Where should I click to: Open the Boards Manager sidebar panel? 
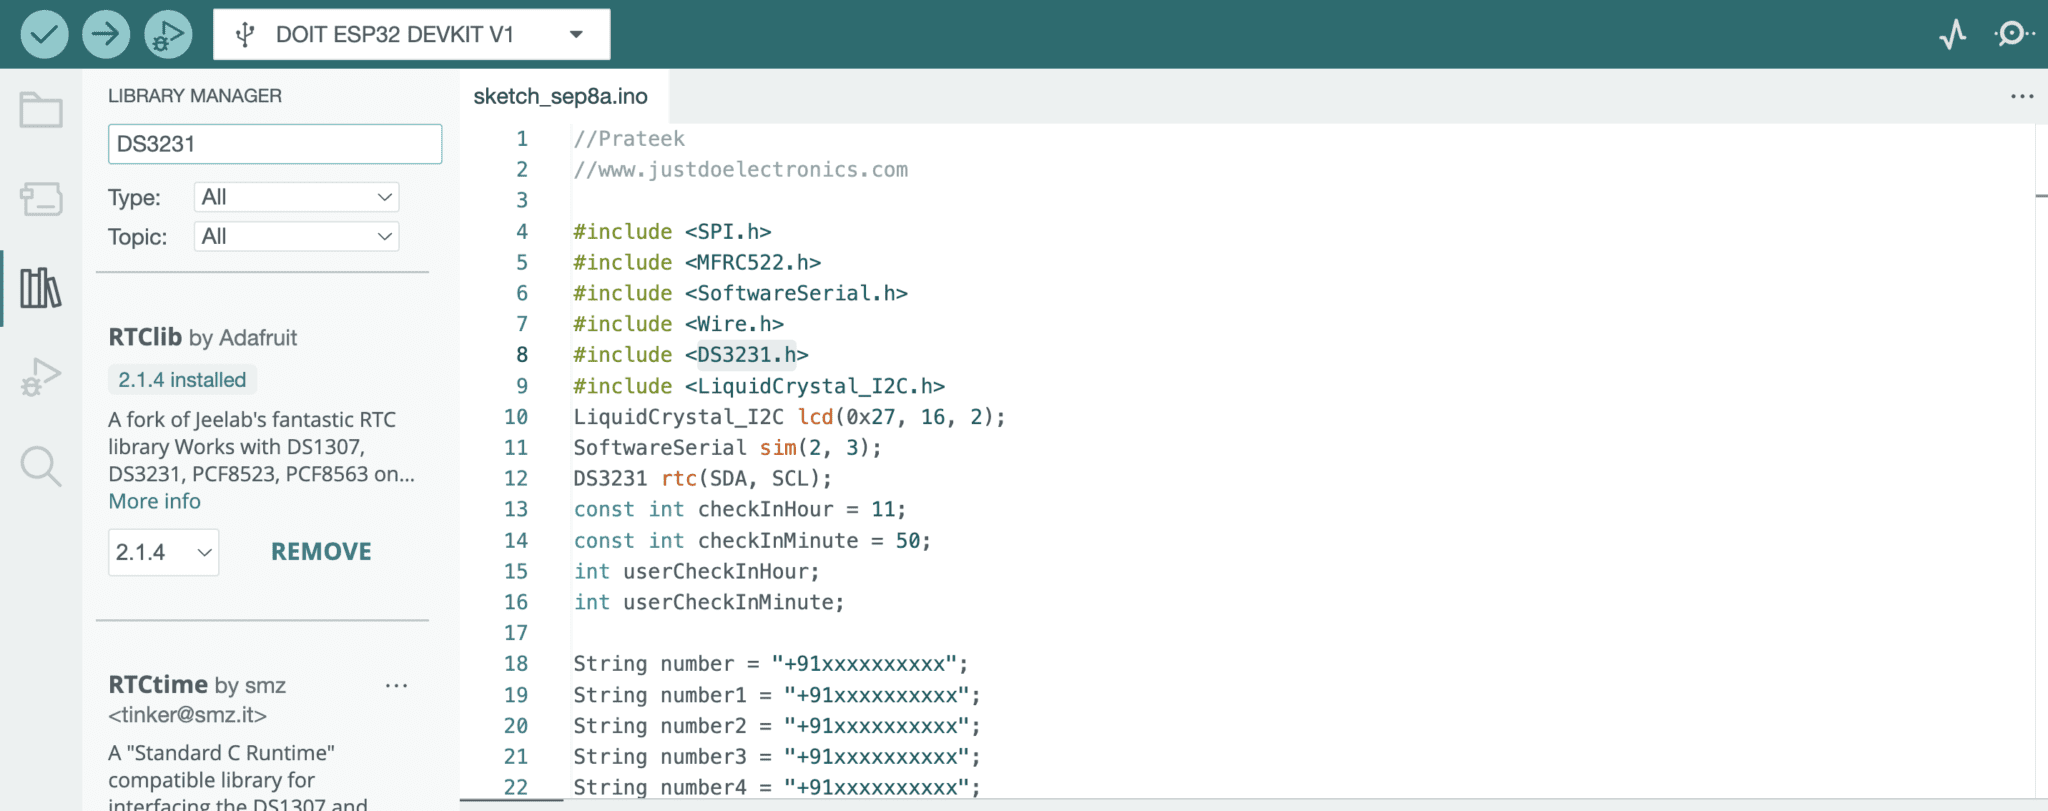(41, 199)
